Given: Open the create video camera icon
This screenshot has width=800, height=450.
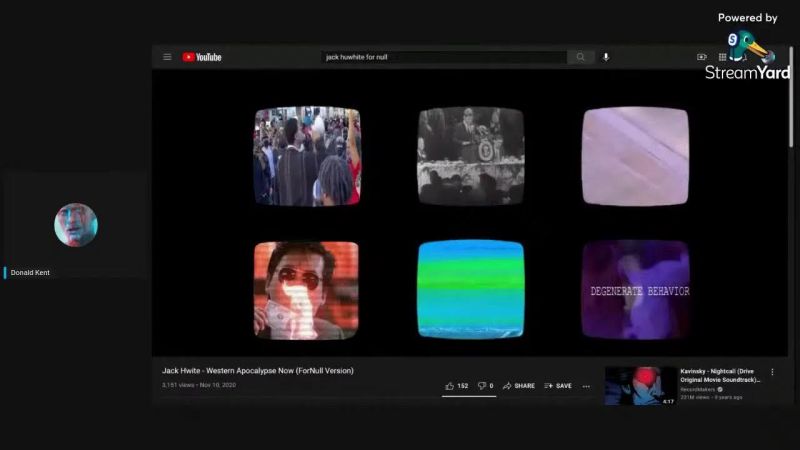Looking at the screenshot, I should [702, 57].
